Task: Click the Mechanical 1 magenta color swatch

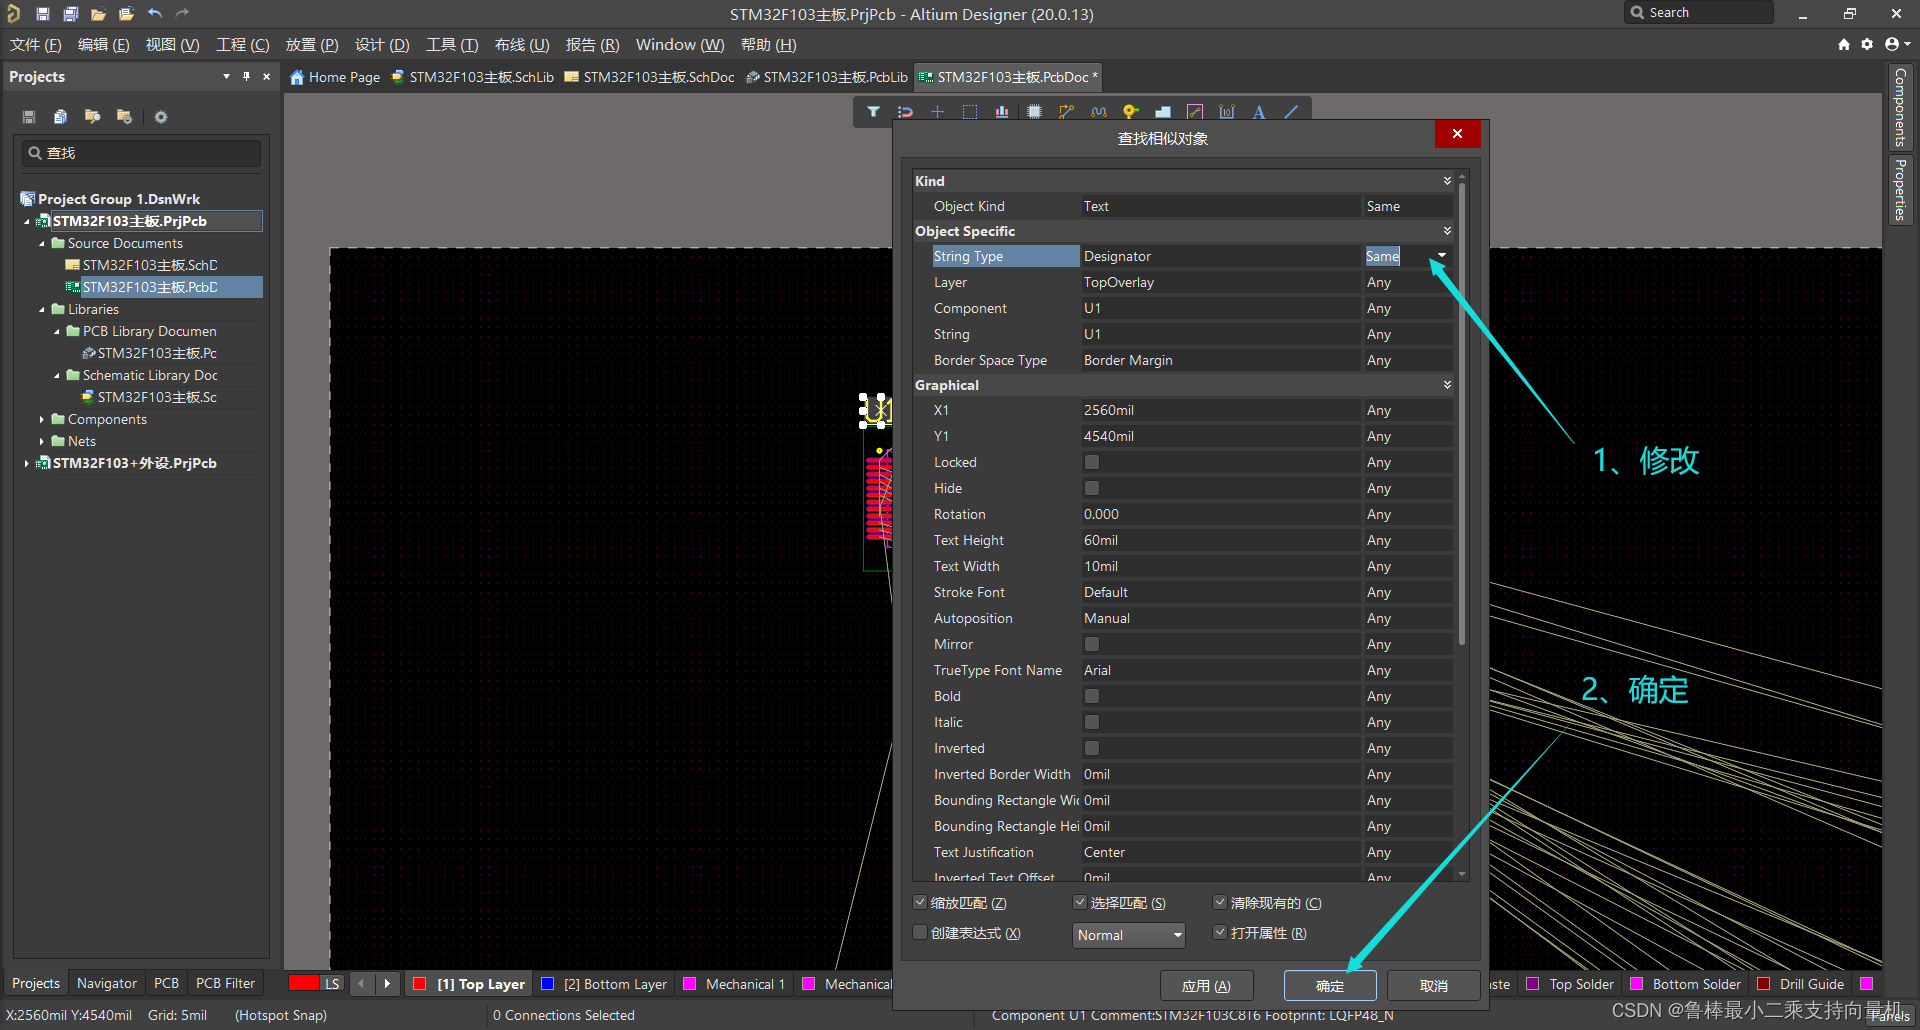Action: (689, 984)
